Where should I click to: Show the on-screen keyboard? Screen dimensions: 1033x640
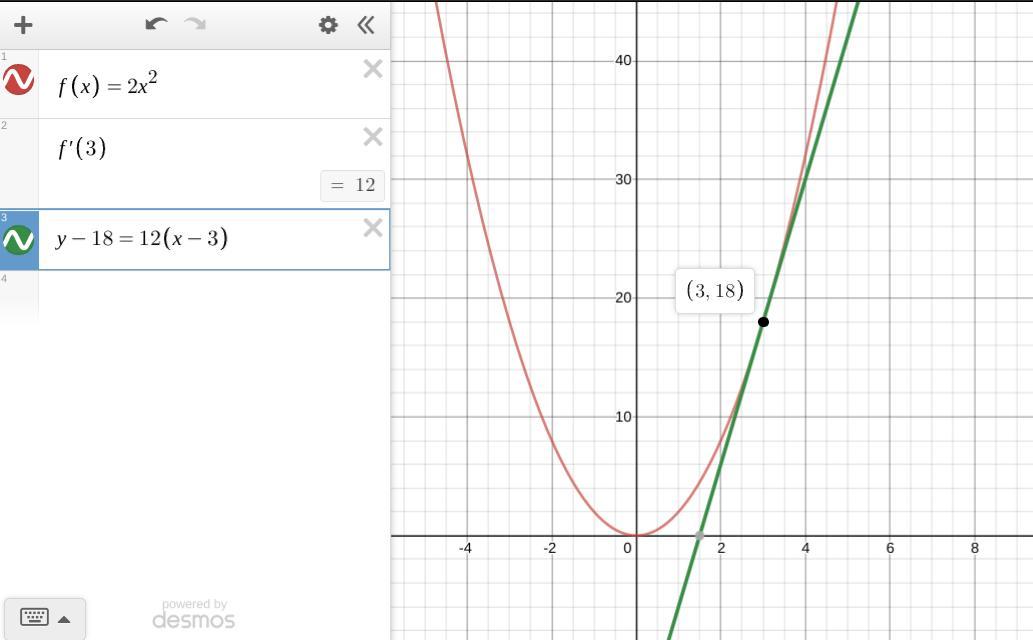tap(34, 618)
